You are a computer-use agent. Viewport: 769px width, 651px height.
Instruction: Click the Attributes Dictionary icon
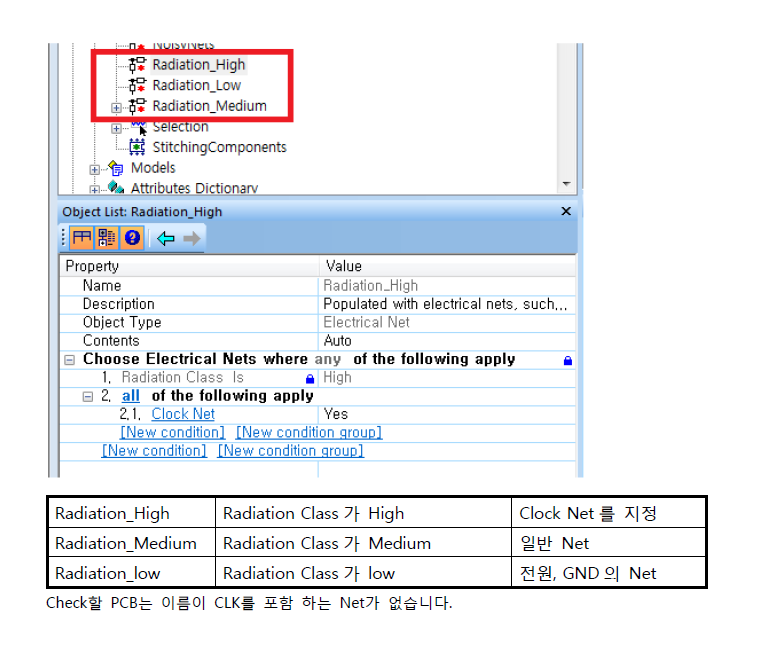point(116,188)
